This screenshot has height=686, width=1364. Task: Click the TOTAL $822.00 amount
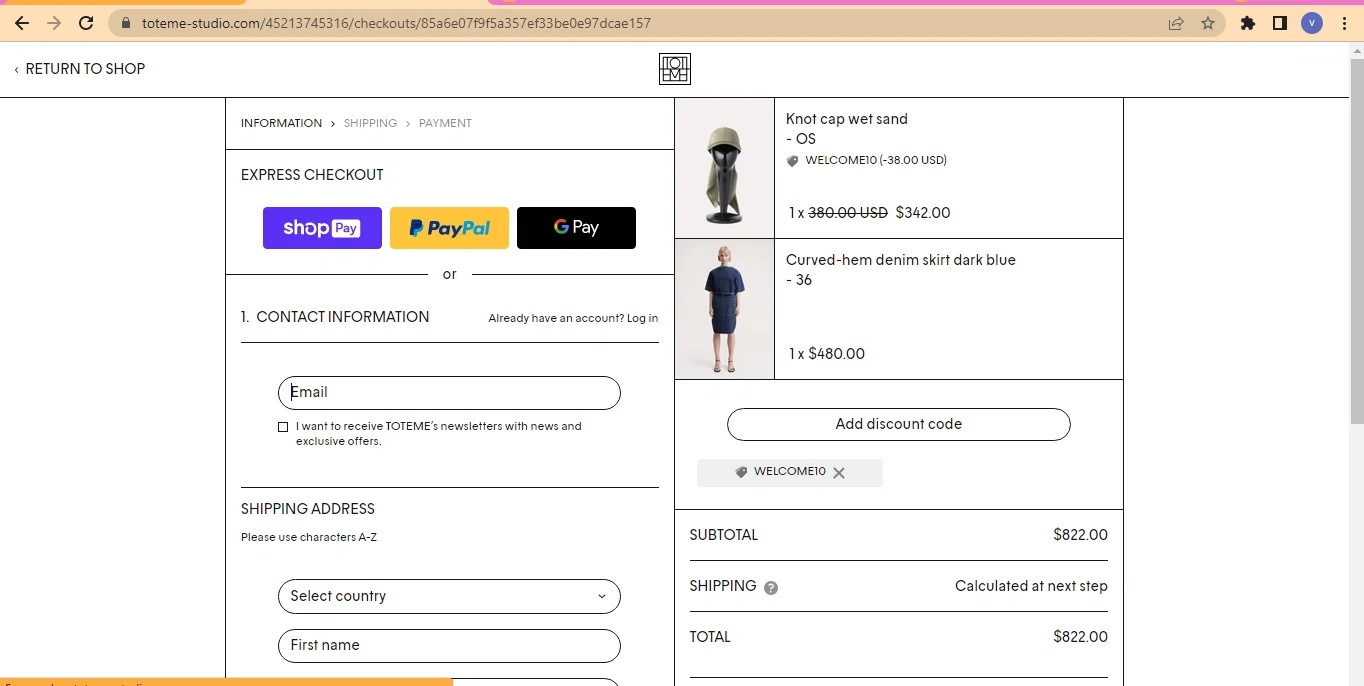[1080, 637]
